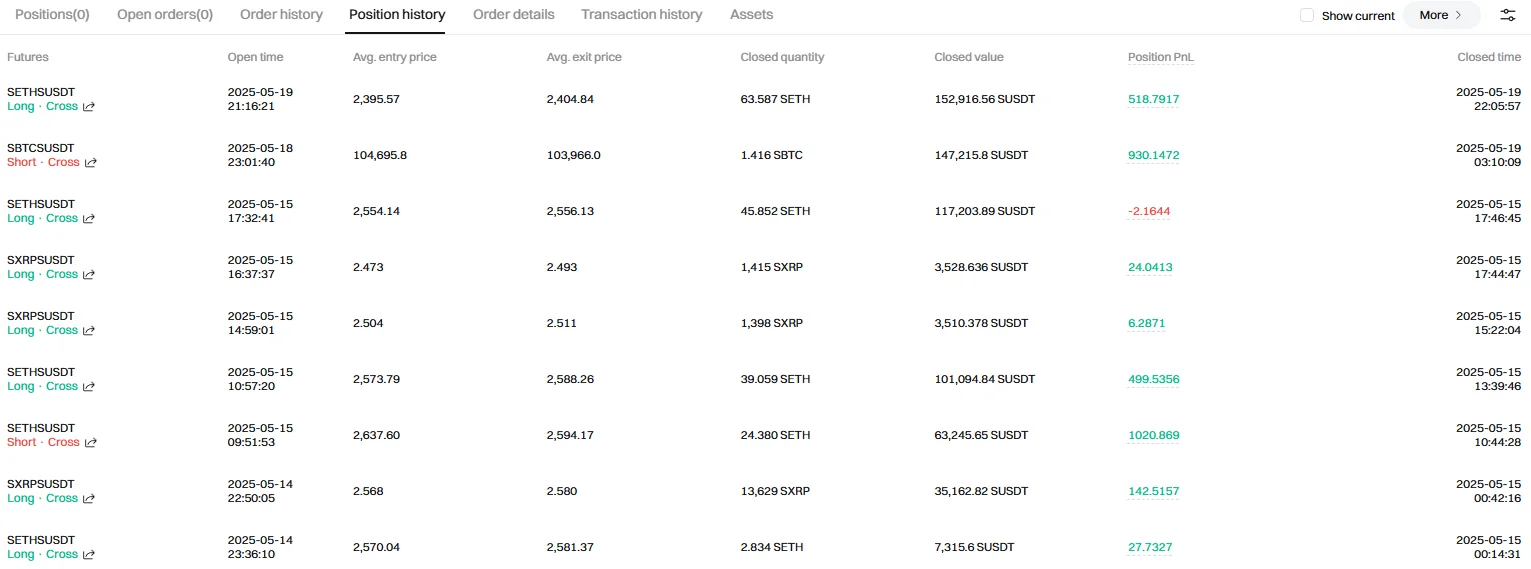This screenshot has height=569, width=1531.
Task: Open share icon for SXRPSUSDT 14:59:01 position
Action: pos(90,331)
